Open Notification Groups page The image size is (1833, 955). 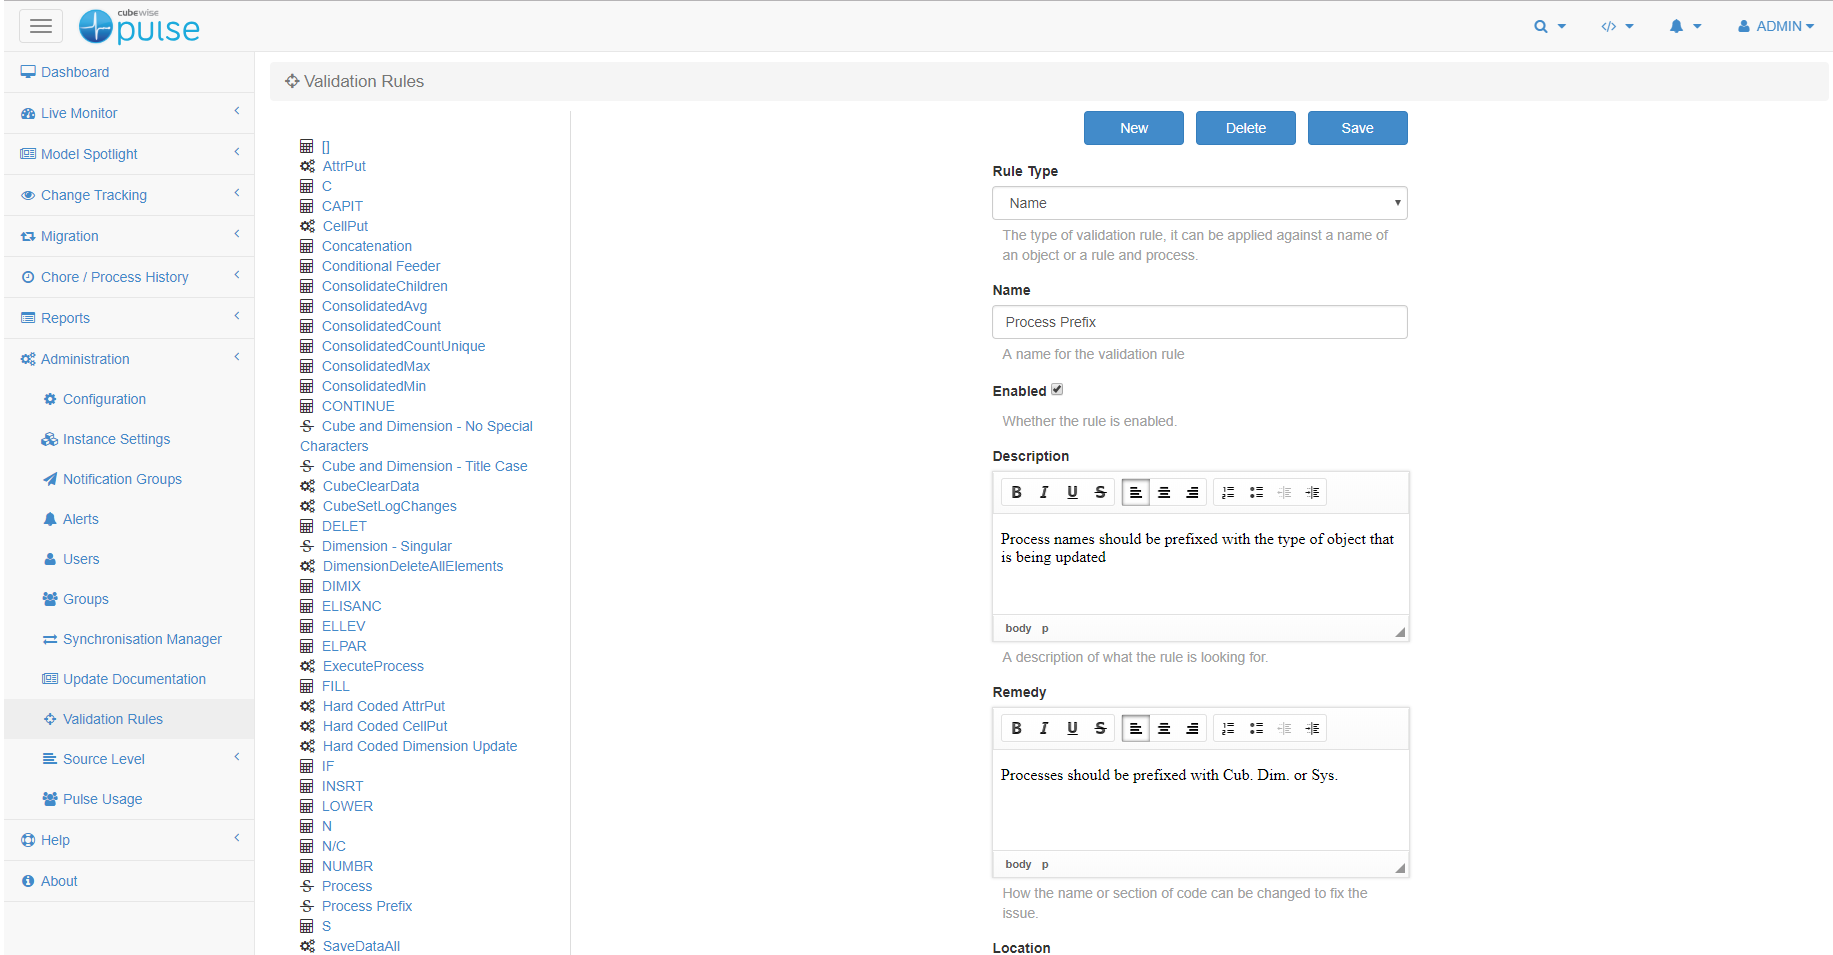pyautogui.click(x=129, y=479)
